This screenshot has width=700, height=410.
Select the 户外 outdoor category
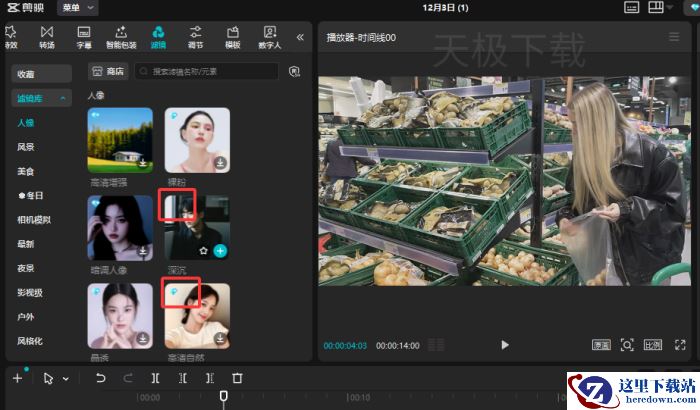26,317
